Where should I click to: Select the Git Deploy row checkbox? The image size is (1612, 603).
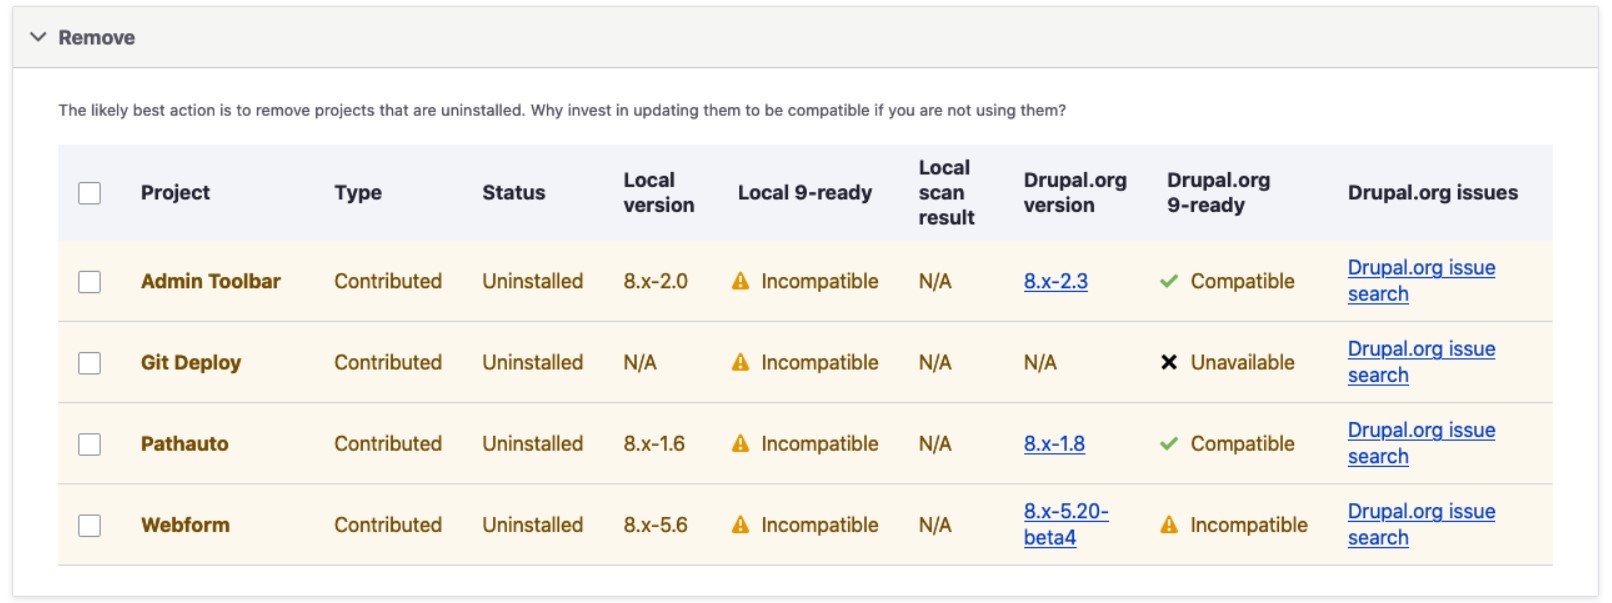(90, 363)
